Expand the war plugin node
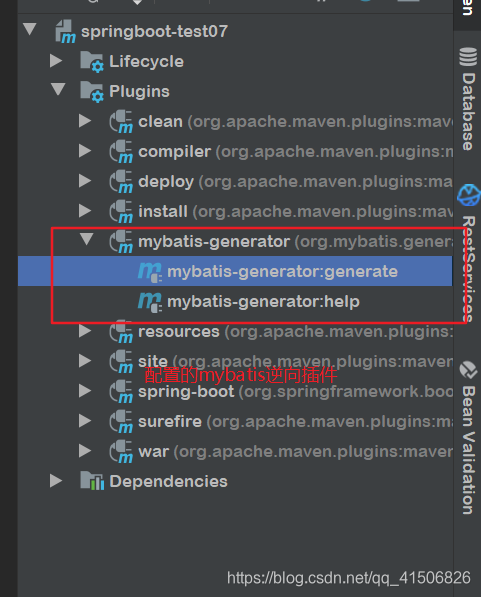Viewport: 481px width, 597px height. (85, 451)
